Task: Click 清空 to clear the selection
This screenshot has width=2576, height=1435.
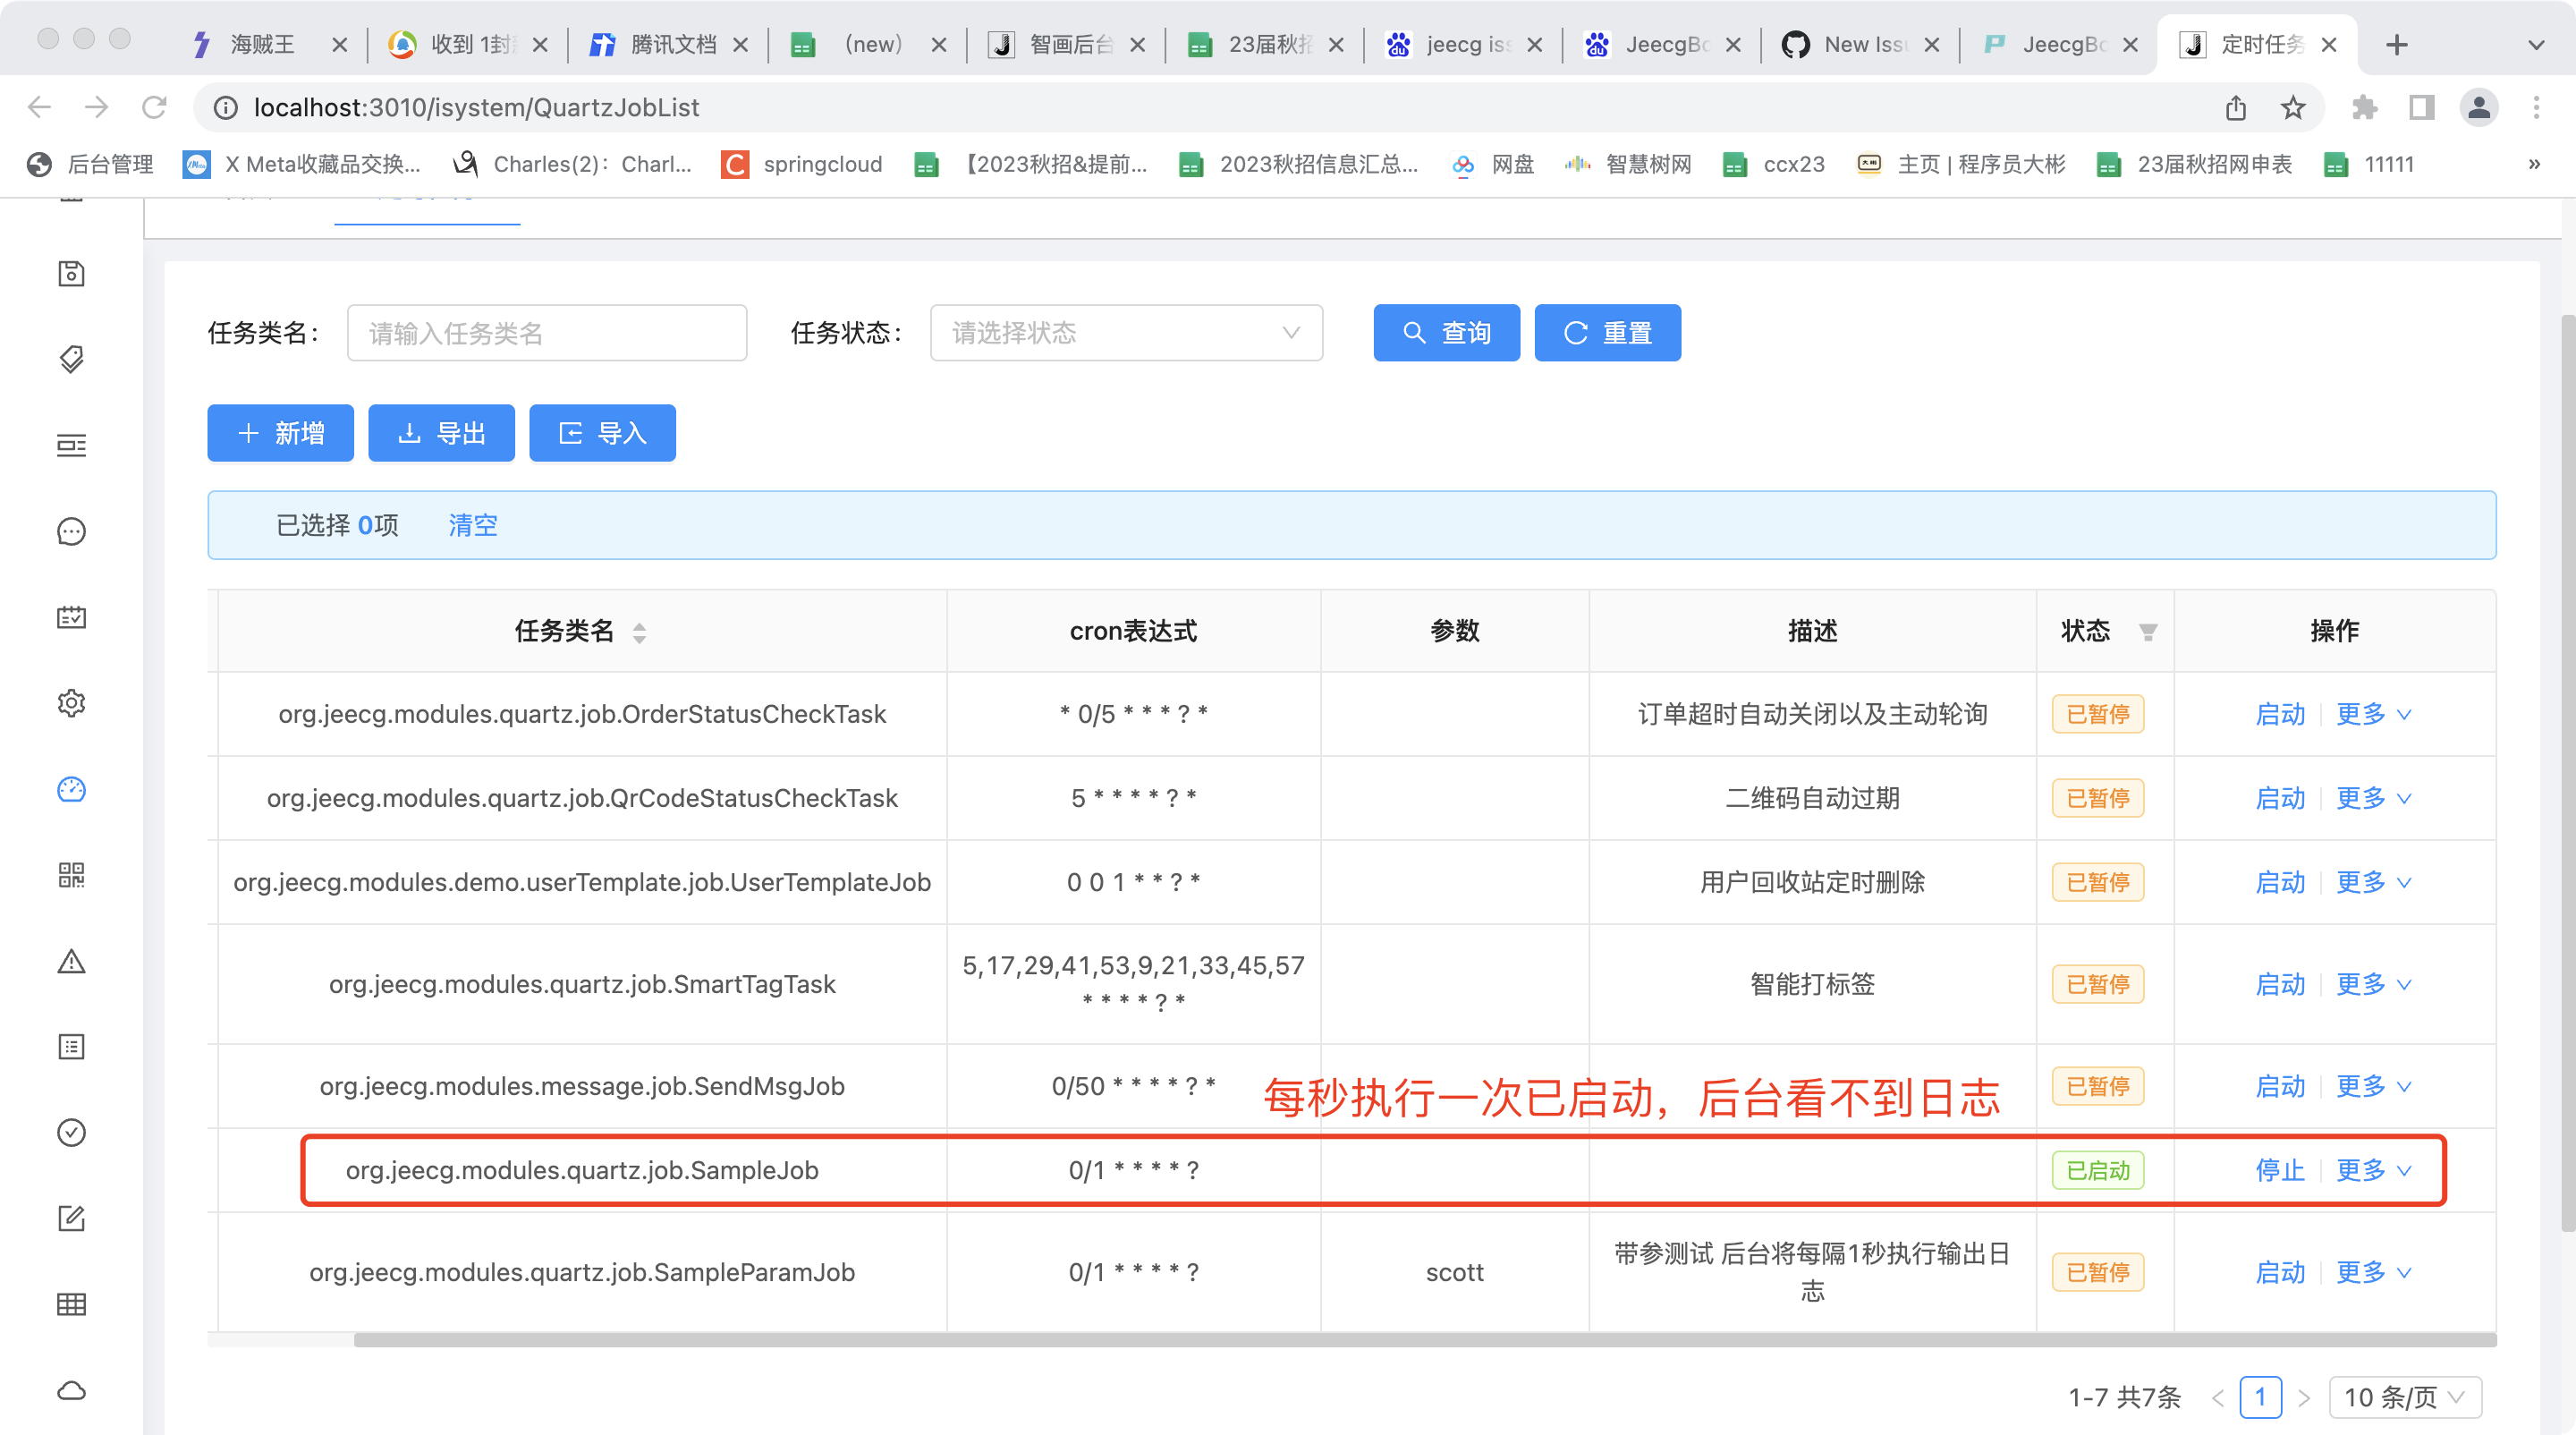Action: pyautogui.click(x=472, y=525)
